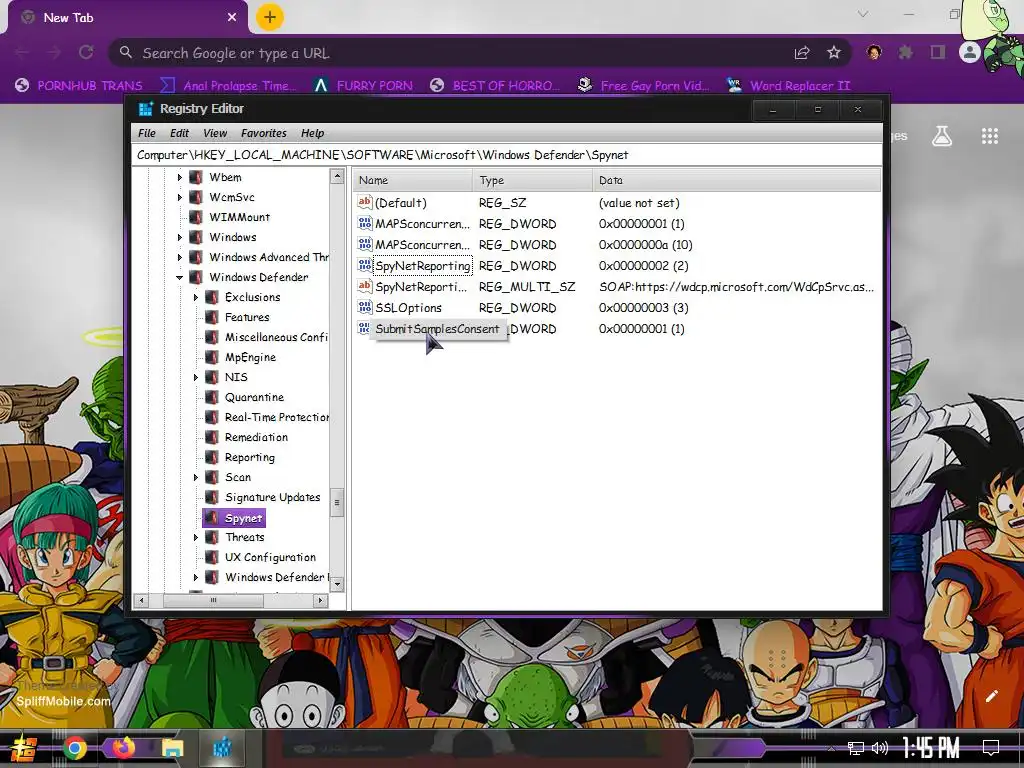This screenshot has height=768, width=1024.
Task: Click the SSLOptions DWORD value icon
Action: coord(364,307)
